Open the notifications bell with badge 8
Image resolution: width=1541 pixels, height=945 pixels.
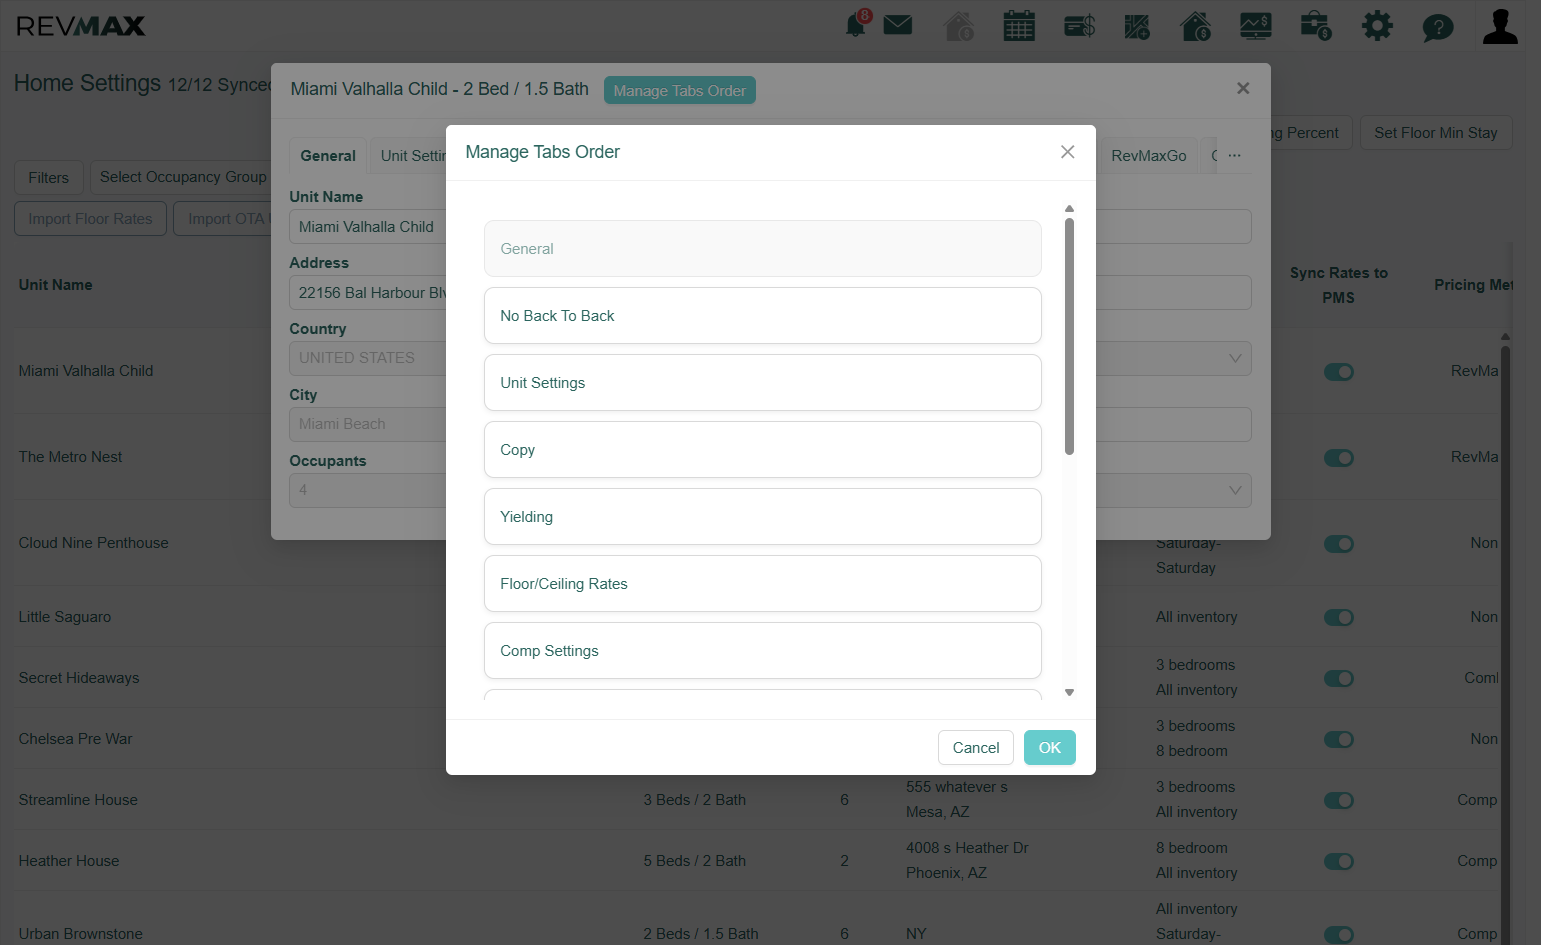point(857,25)
